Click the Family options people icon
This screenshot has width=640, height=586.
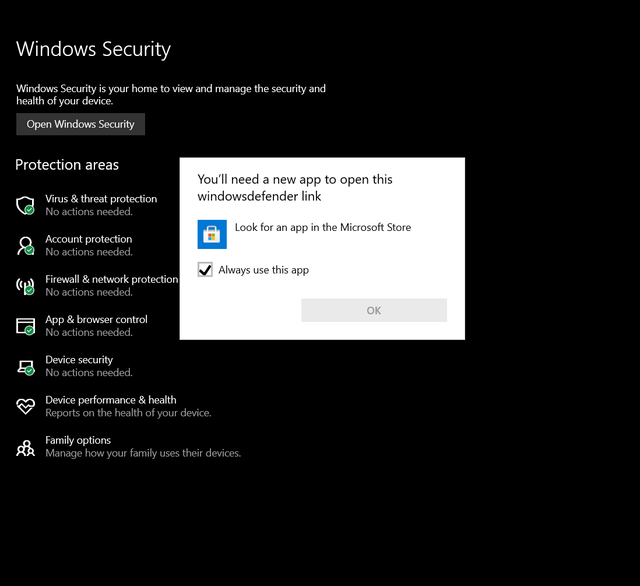[25, 448]
